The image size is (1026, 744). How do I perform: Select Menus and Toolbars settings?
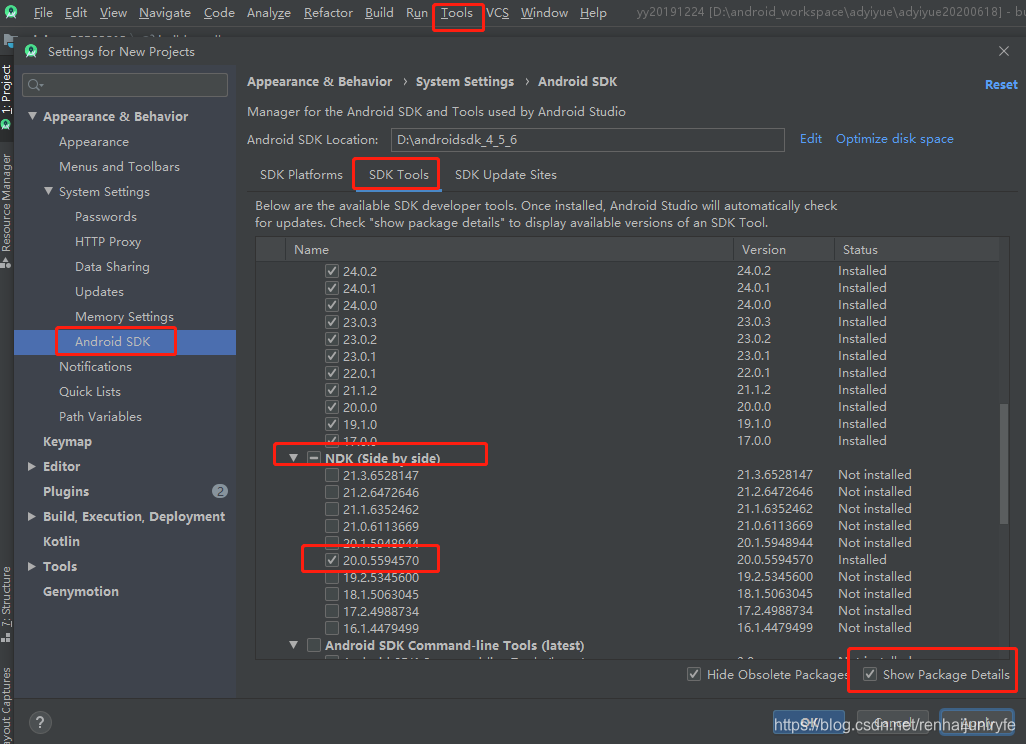[x=119, y=167]
